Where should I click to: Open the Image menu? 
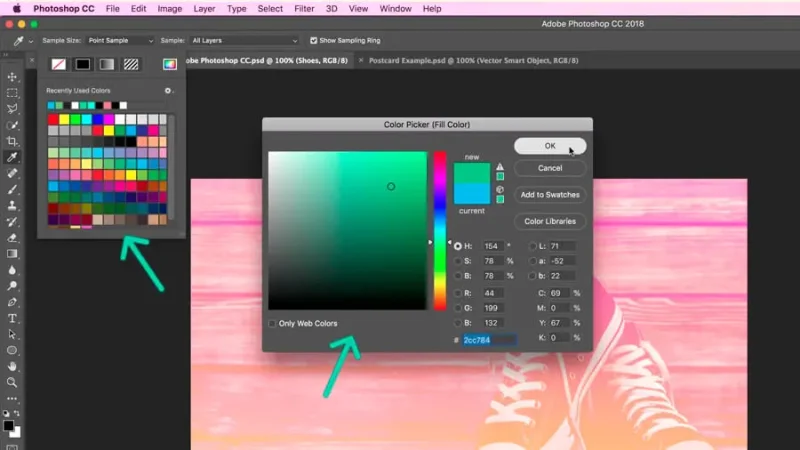point(169,9)
